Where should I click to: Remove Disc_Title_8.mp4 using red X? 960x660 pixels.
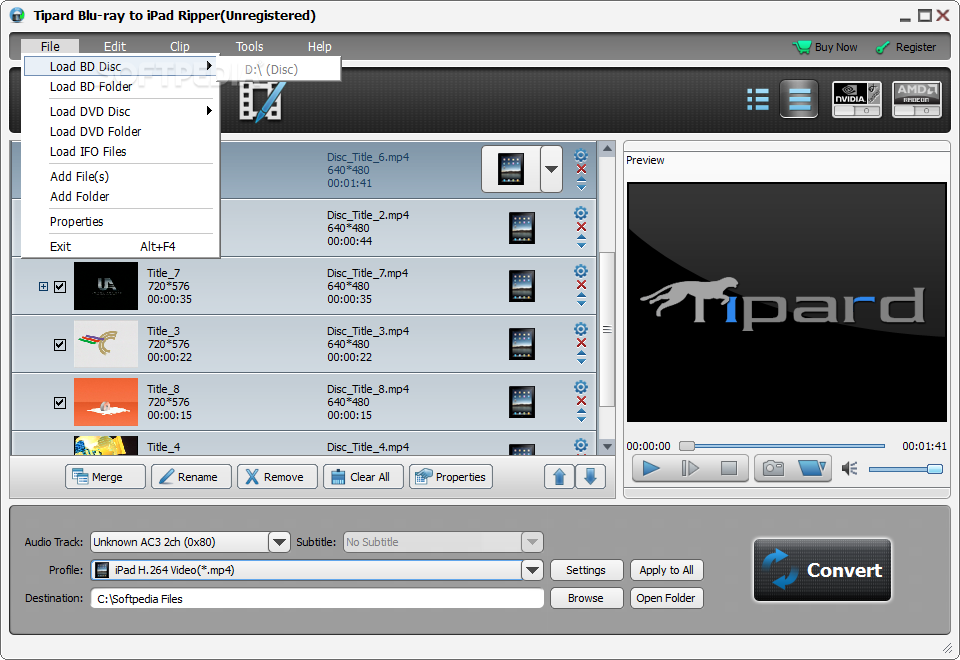click(581, 401)
